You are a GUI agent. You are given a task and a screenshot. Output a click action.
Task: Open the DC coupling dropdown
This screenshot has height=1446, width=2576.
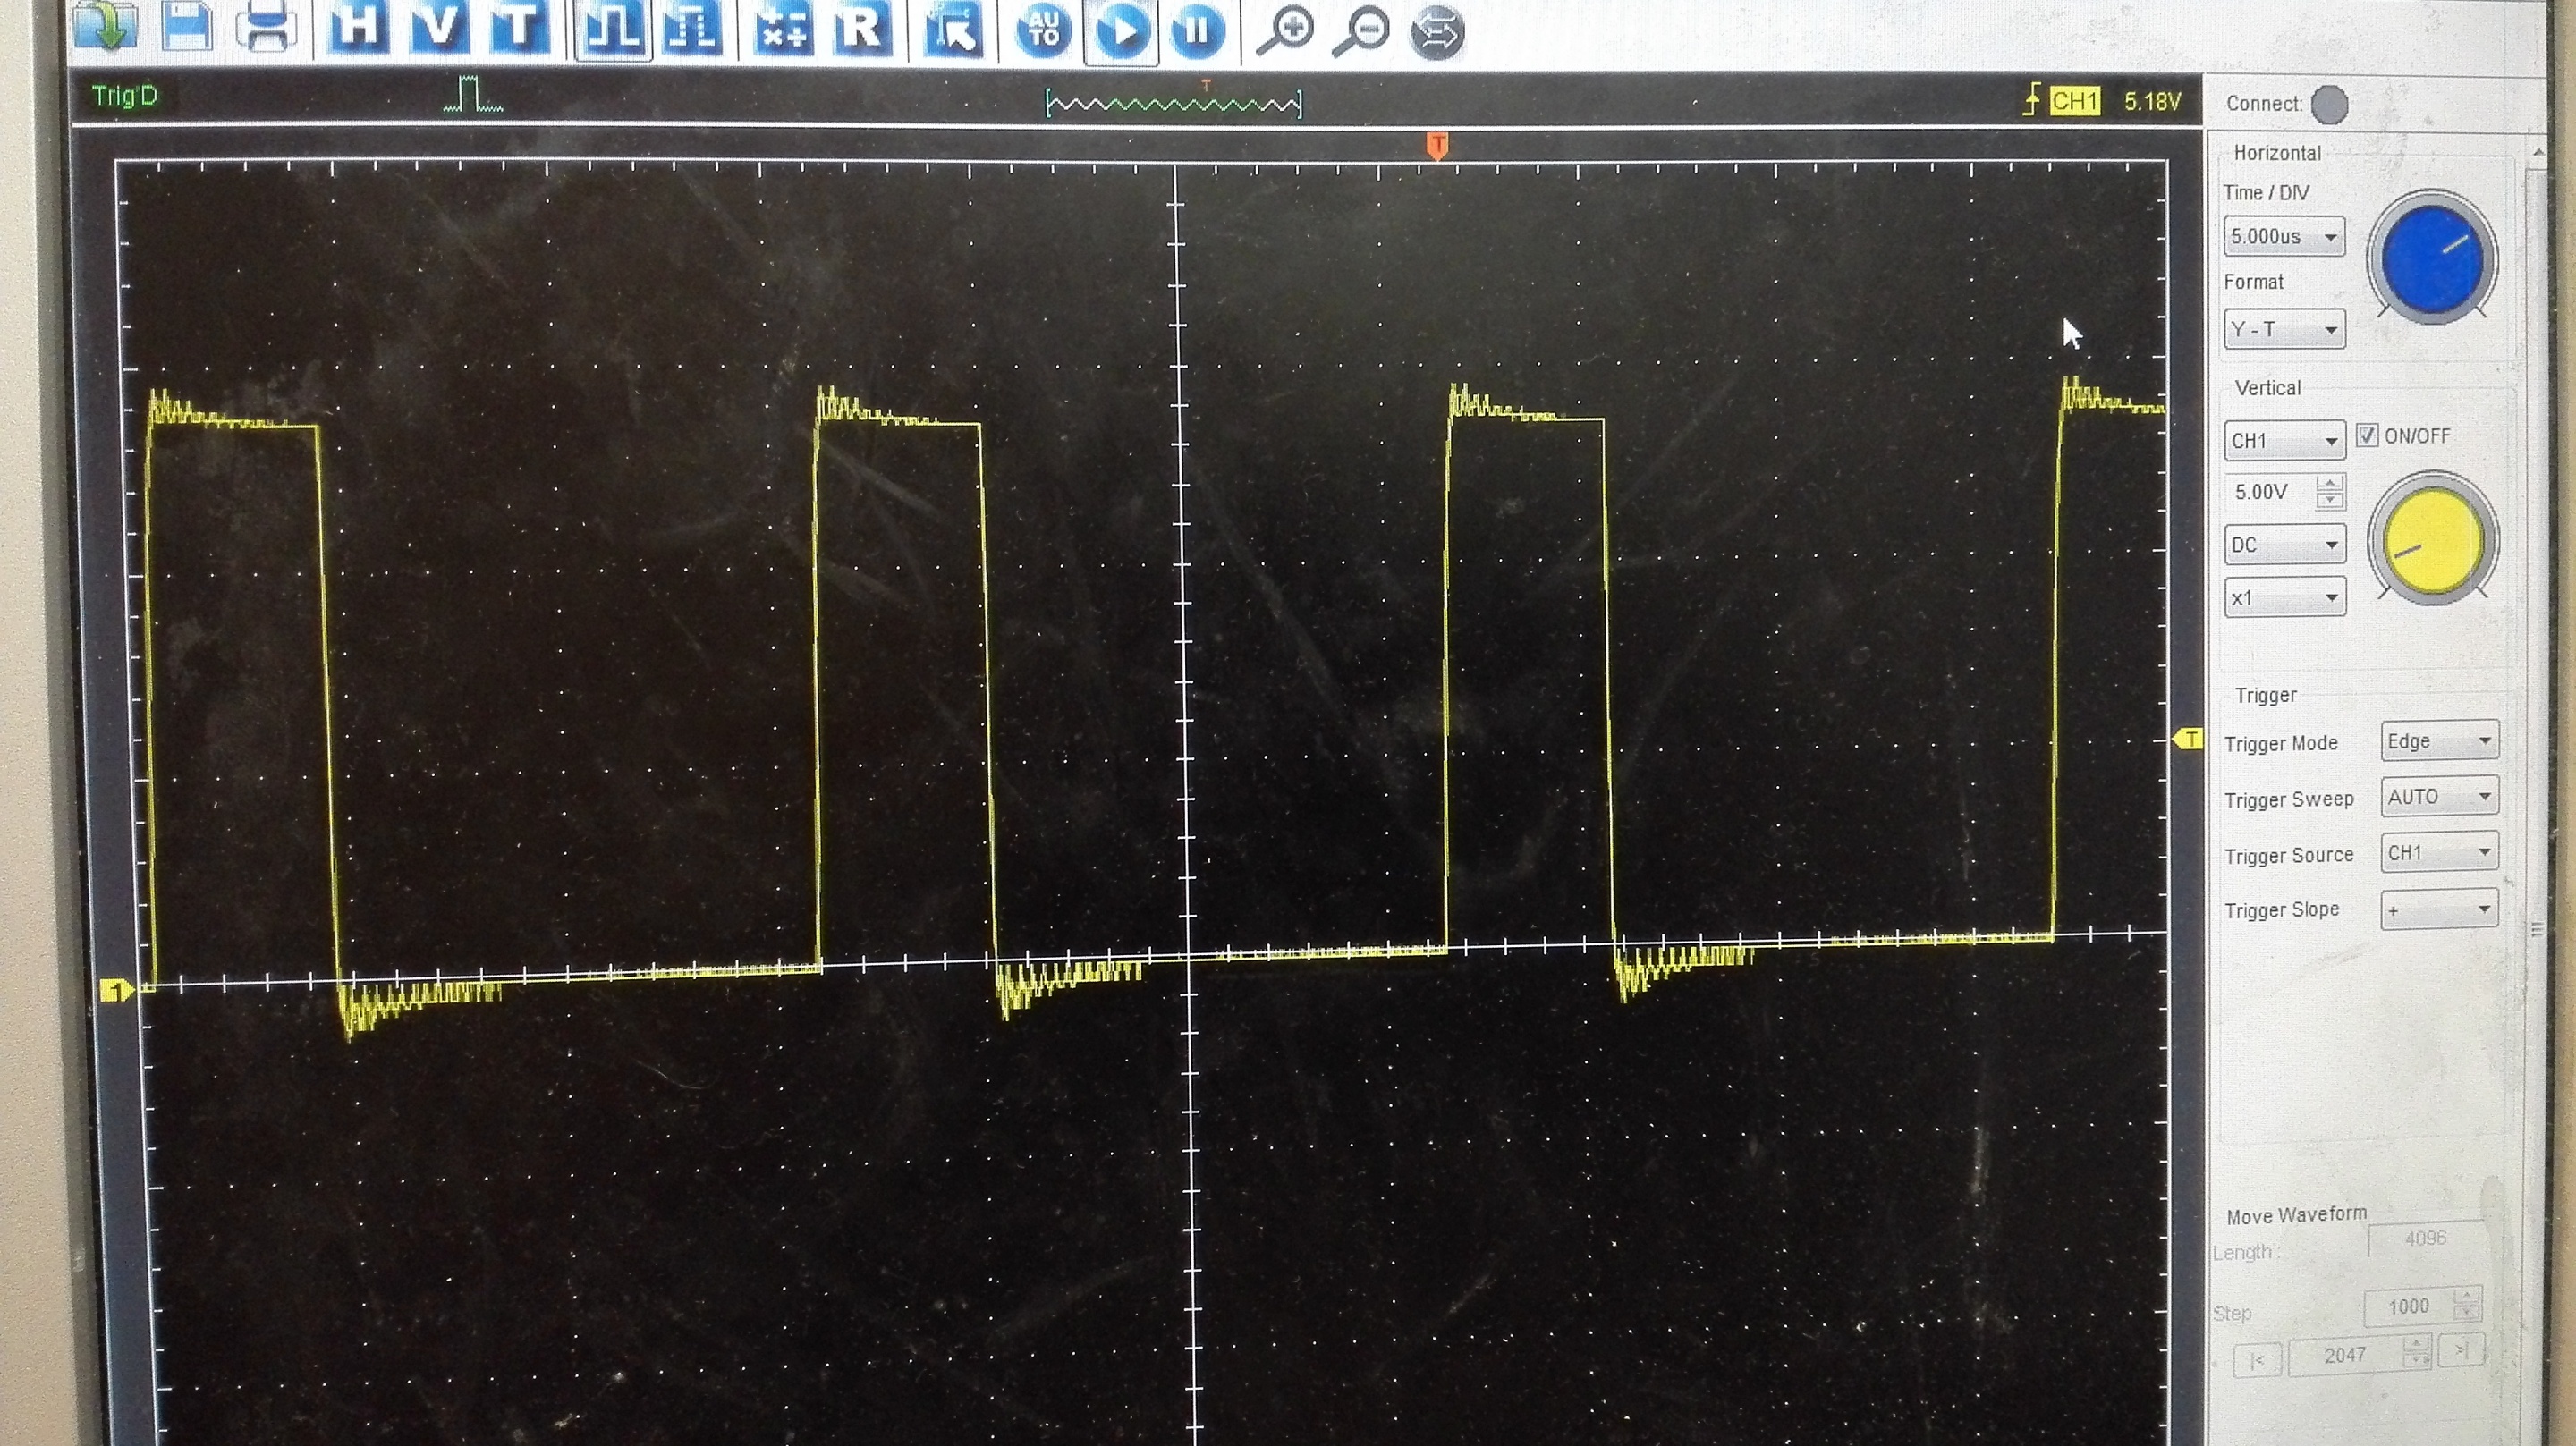(x=2284, y=545)
